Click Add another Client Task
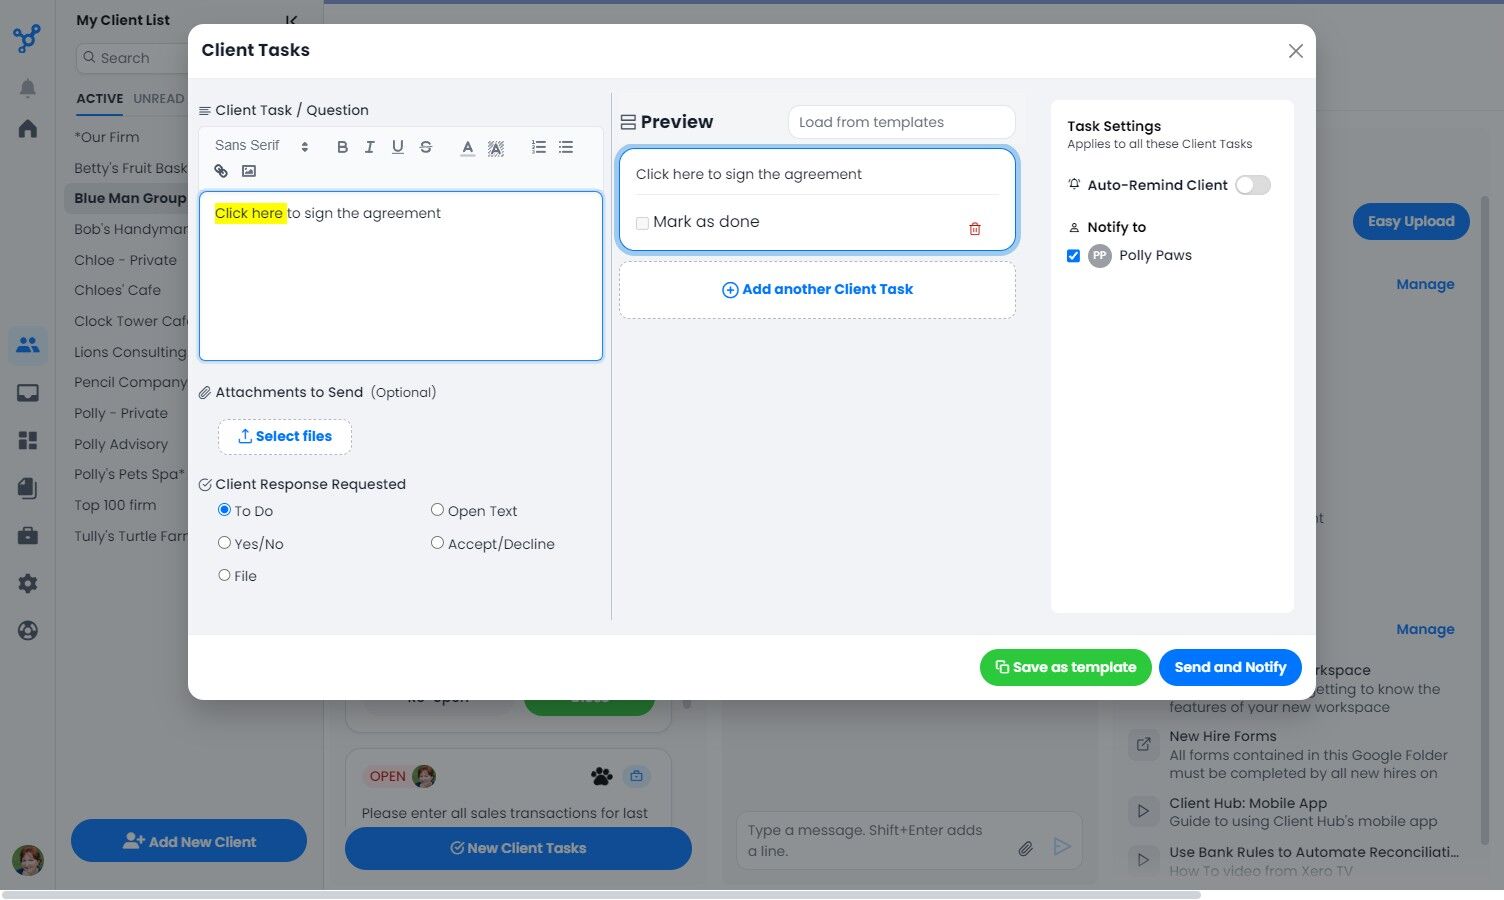Viewport: 1504px width, 900px height. 817,290
